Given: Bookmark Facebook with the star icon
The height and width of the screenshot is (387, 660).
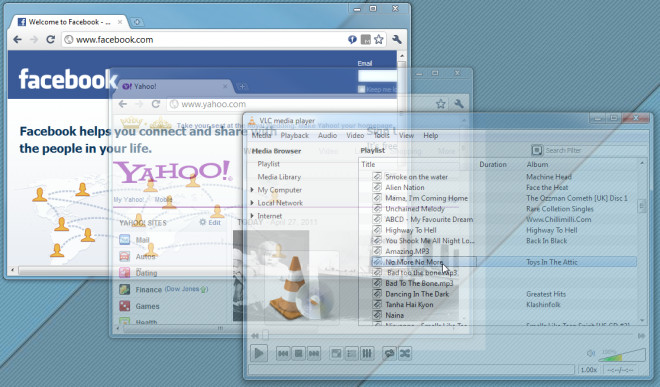Looking at the screenshot, I should [378, 40].
